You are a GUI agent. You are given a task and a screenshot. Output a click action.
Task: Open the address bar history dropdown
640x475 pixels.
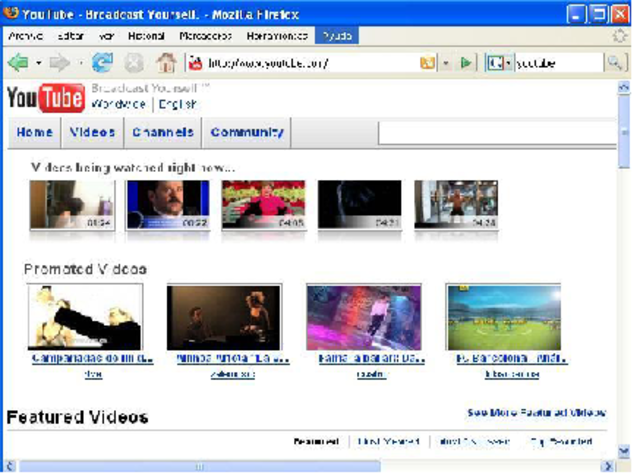(x=446, y=63)
